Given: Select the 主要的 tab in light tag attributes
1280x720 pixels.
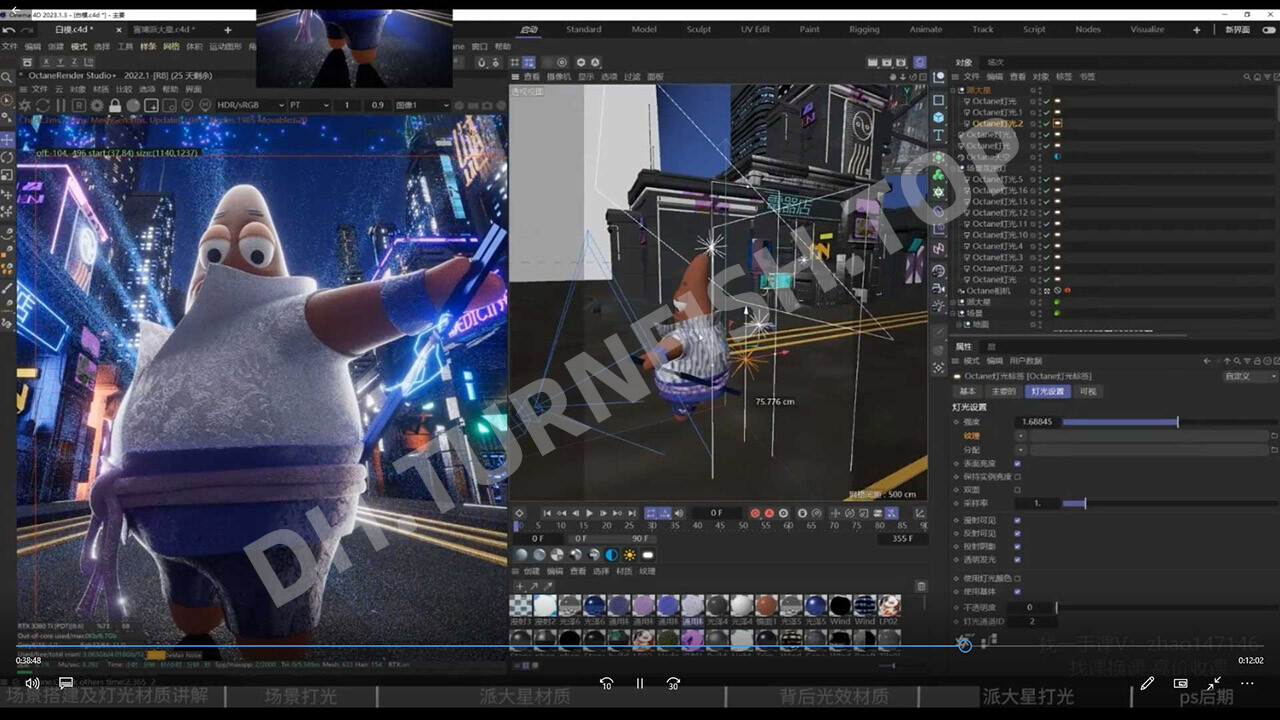Looking at the screenshot, I should [1003, 391].
